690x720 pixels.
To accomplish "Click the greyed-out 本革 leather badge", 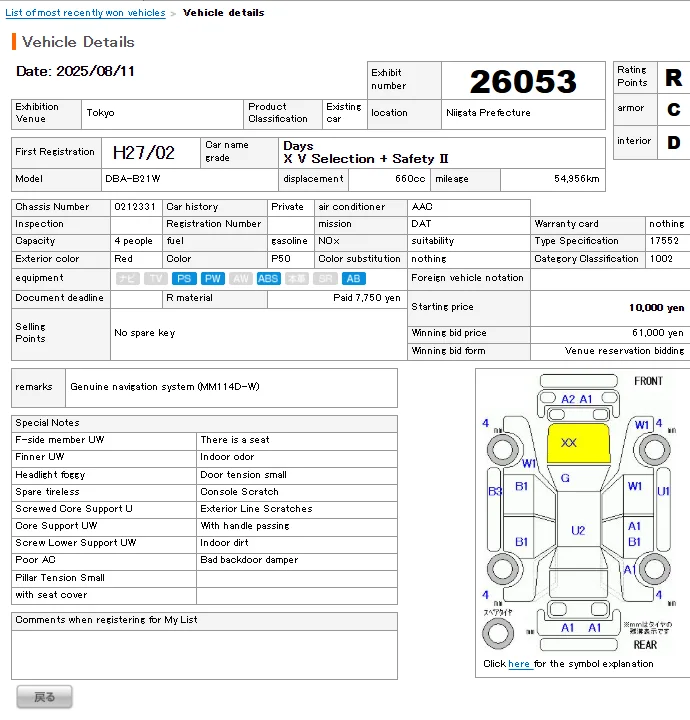I will click(297, 279).
